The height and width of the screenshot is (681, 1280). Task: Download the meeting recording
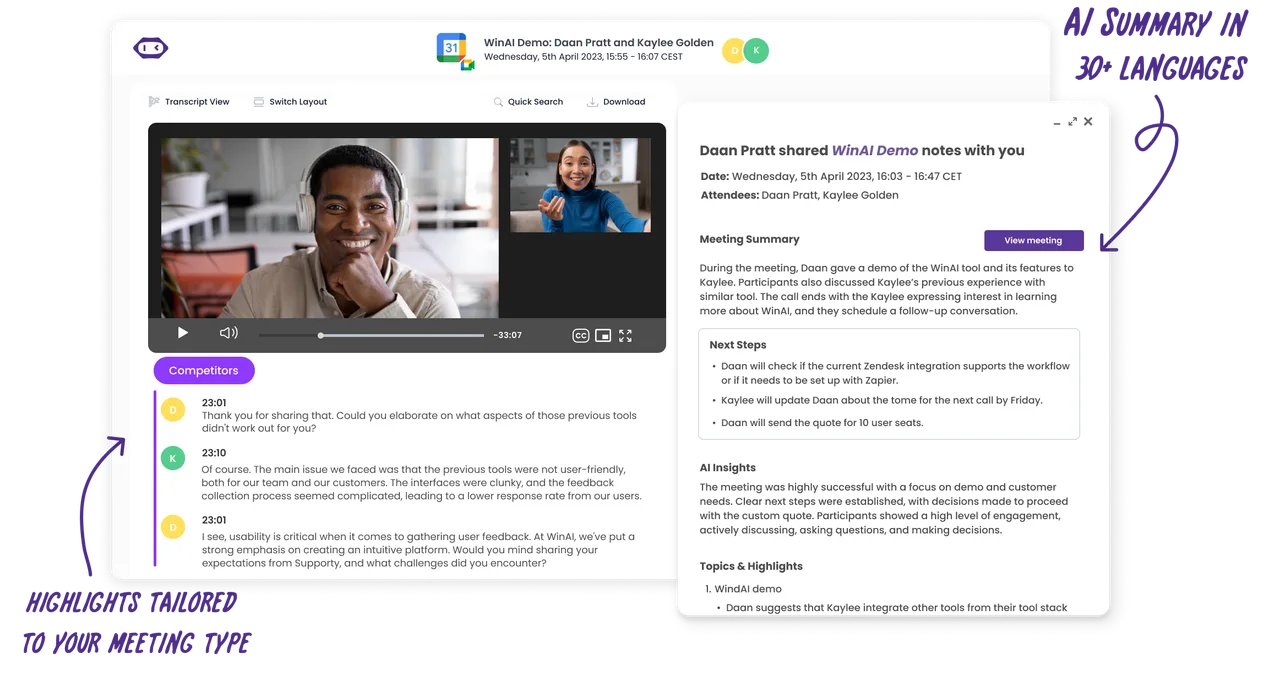coord(616,102)
